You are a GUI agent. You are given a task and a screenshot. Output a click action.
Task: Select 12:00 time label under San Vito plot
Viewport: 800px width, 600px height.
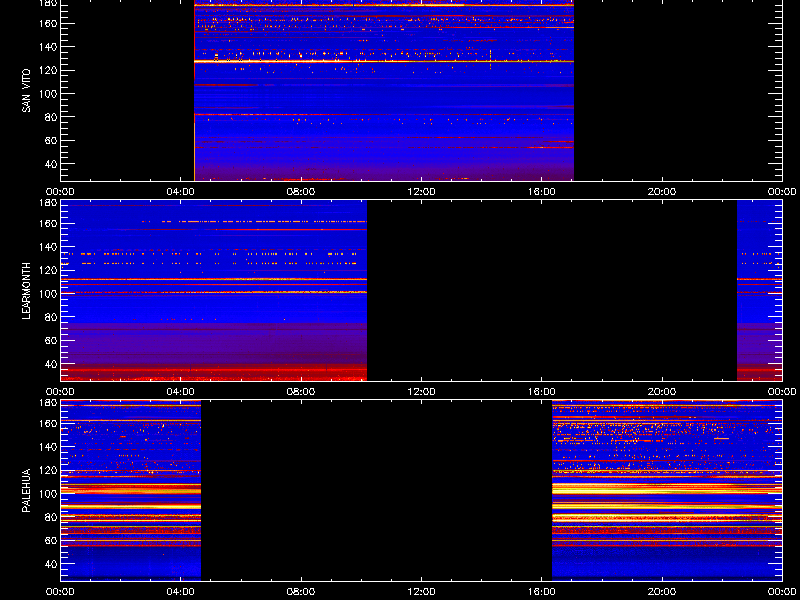pos(421,192)
